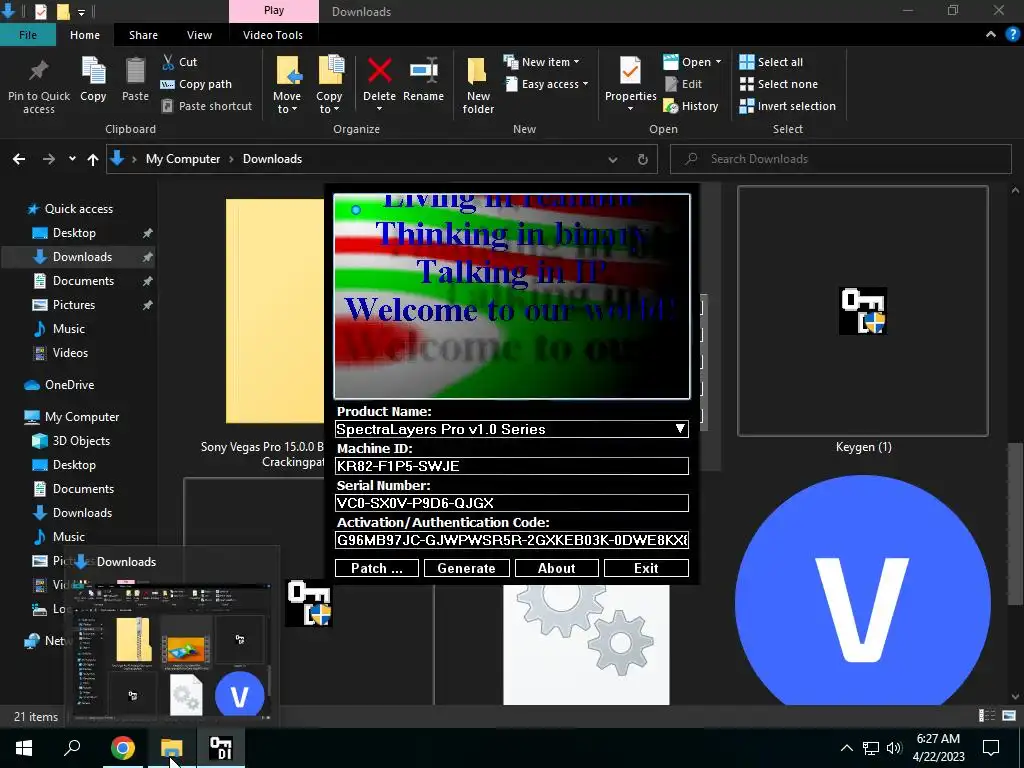Open Move to dropdown
Screen dimensions: 1024x768
coord(287,85)
